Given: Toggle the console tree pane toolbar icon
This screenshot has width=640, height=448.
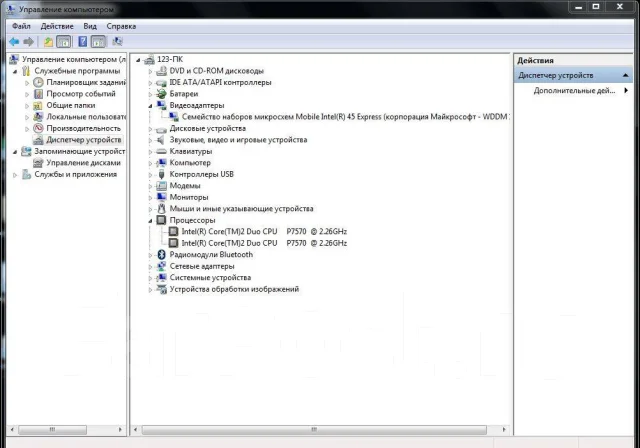Looking at the screenshot, I should [x=63, y=42].
